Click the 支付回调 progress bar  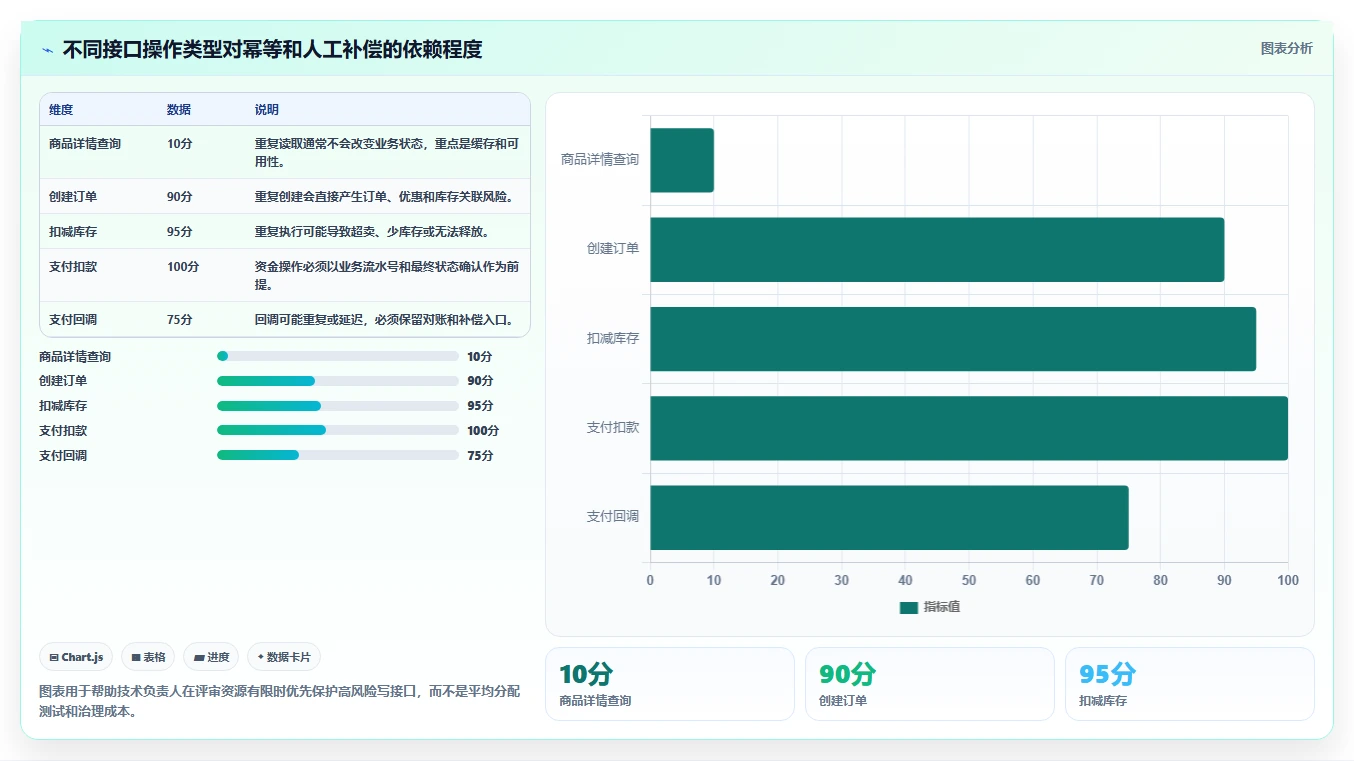pyautogui.click(x=338, y=455)
